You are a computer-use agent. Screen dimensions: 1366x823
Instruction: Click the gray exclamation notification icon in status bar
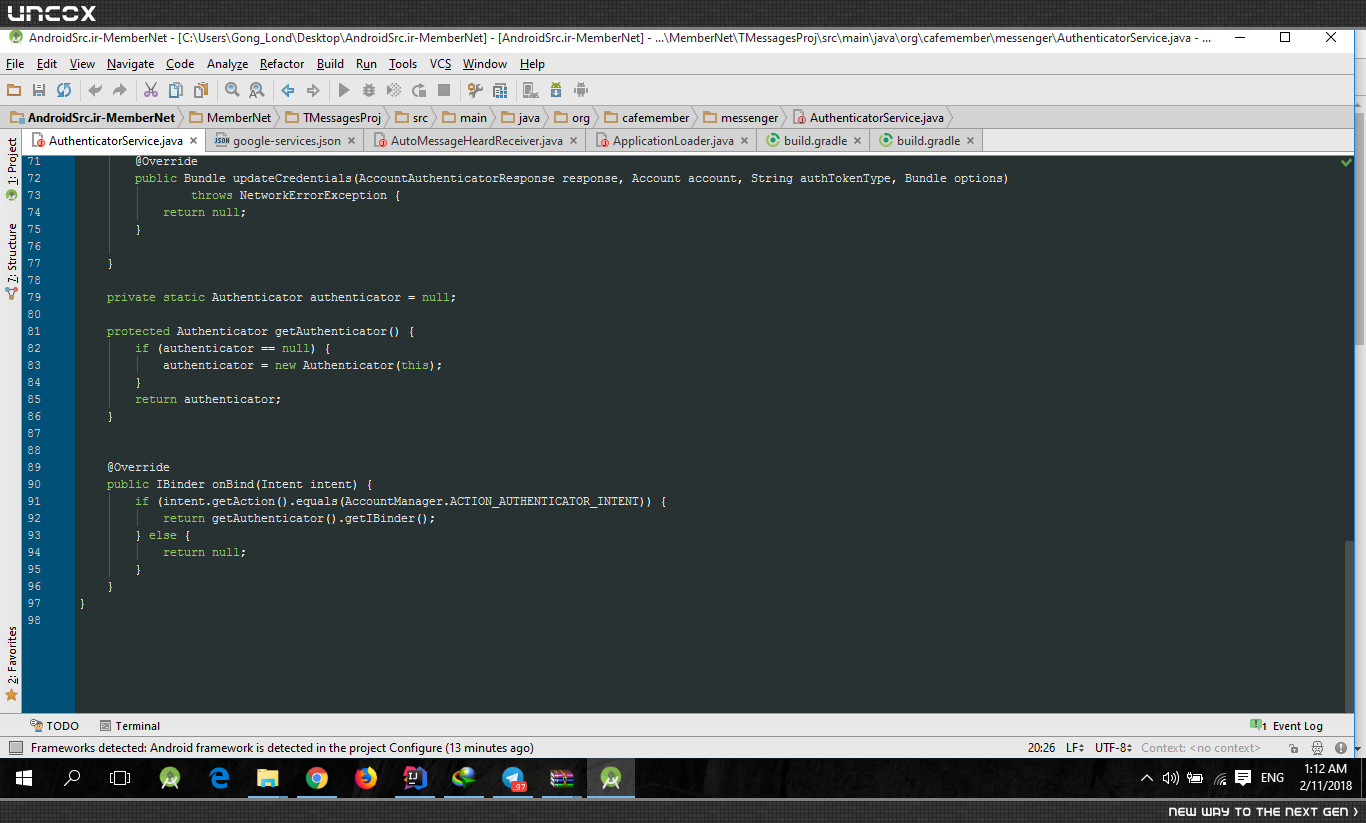(x=1343, y=748)
